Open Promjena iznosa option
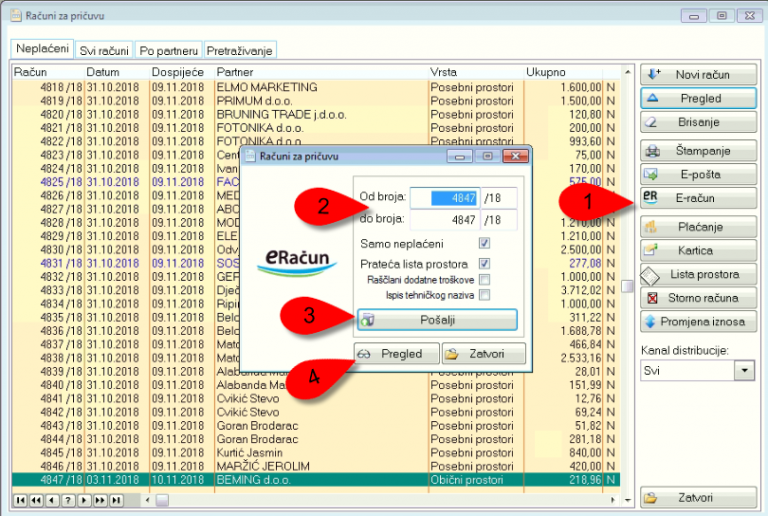 (x=698, y=322)
